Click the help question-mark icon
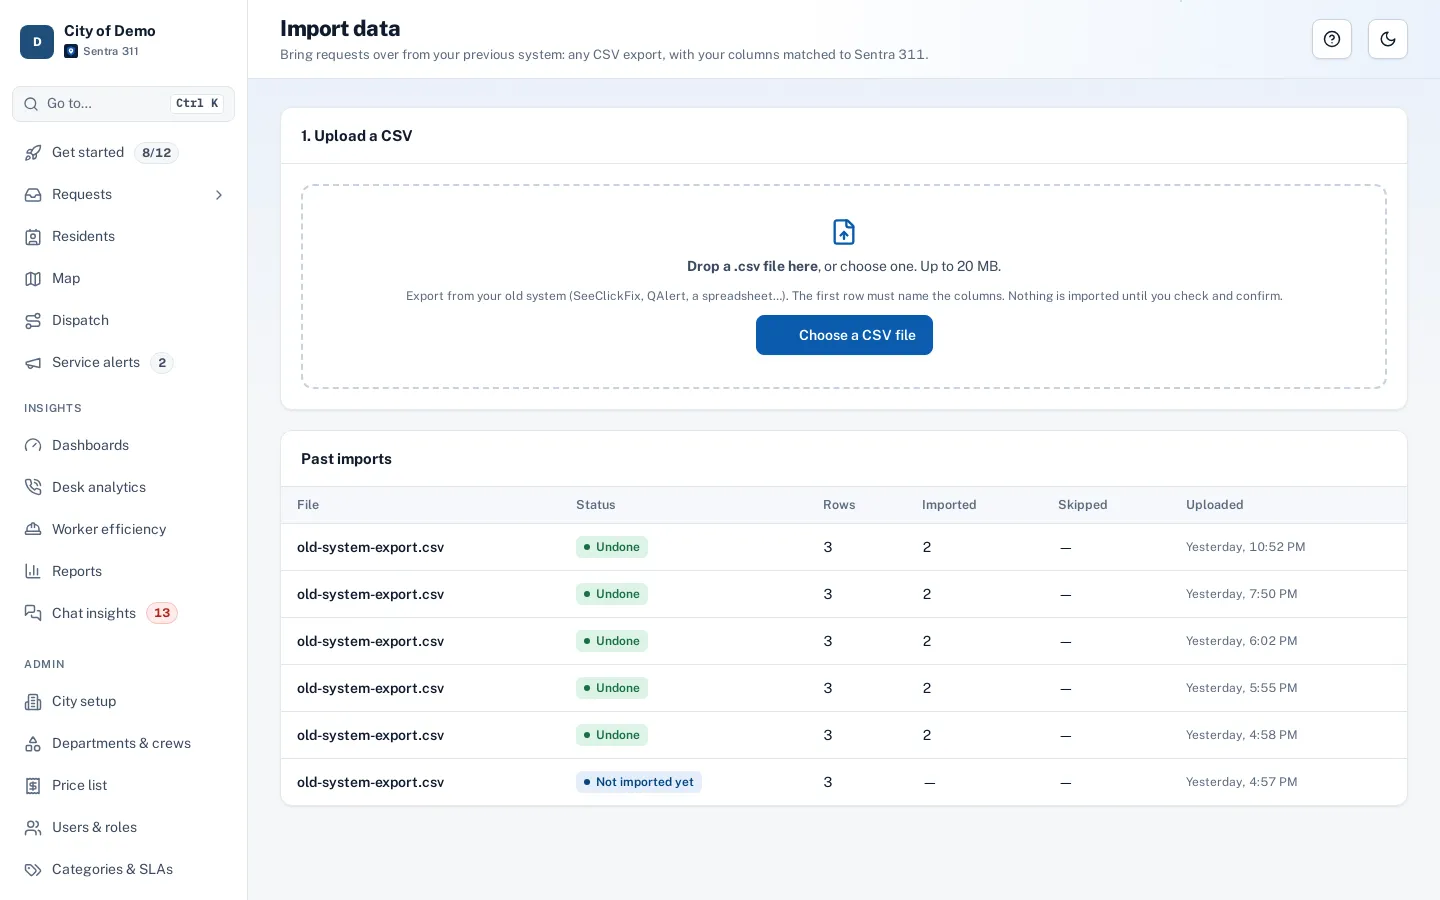The width and height of the screenshot is (1440, 900). (1332, 39)
